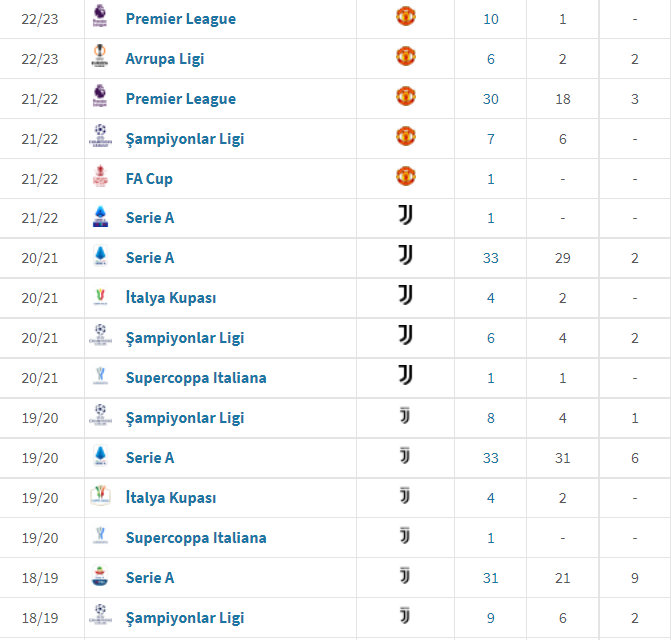Click the Champions League logo in the 18/19 row
This screenshot has height=640, width=671.
[x=100, y=616]
